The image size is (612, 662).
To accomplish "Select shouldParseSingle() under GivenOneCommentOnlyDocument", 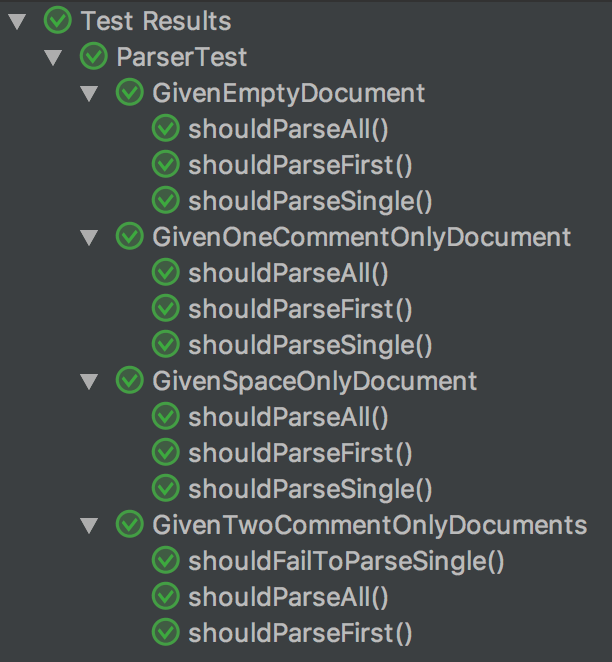I will pyautogui.click(x=310, y=345).
